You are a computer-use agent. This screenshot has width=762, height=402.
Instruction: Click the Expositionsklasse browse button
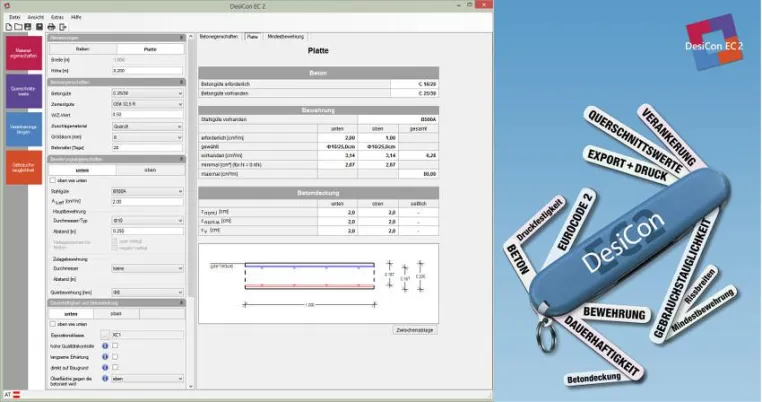tap(105, 335)
